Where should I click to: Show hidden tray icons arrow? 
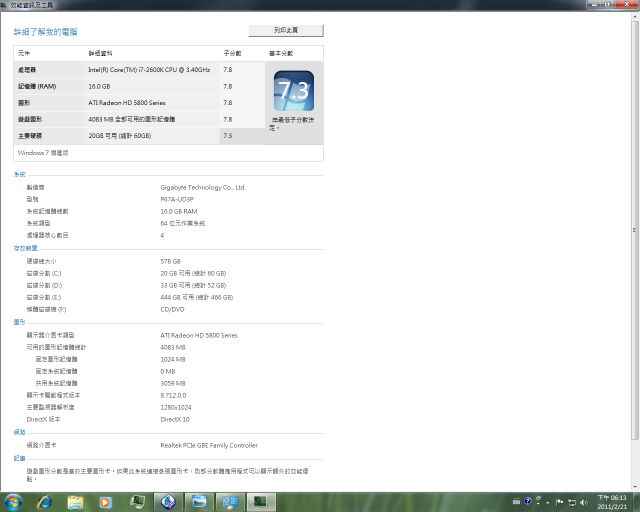[x=547, y=502]
